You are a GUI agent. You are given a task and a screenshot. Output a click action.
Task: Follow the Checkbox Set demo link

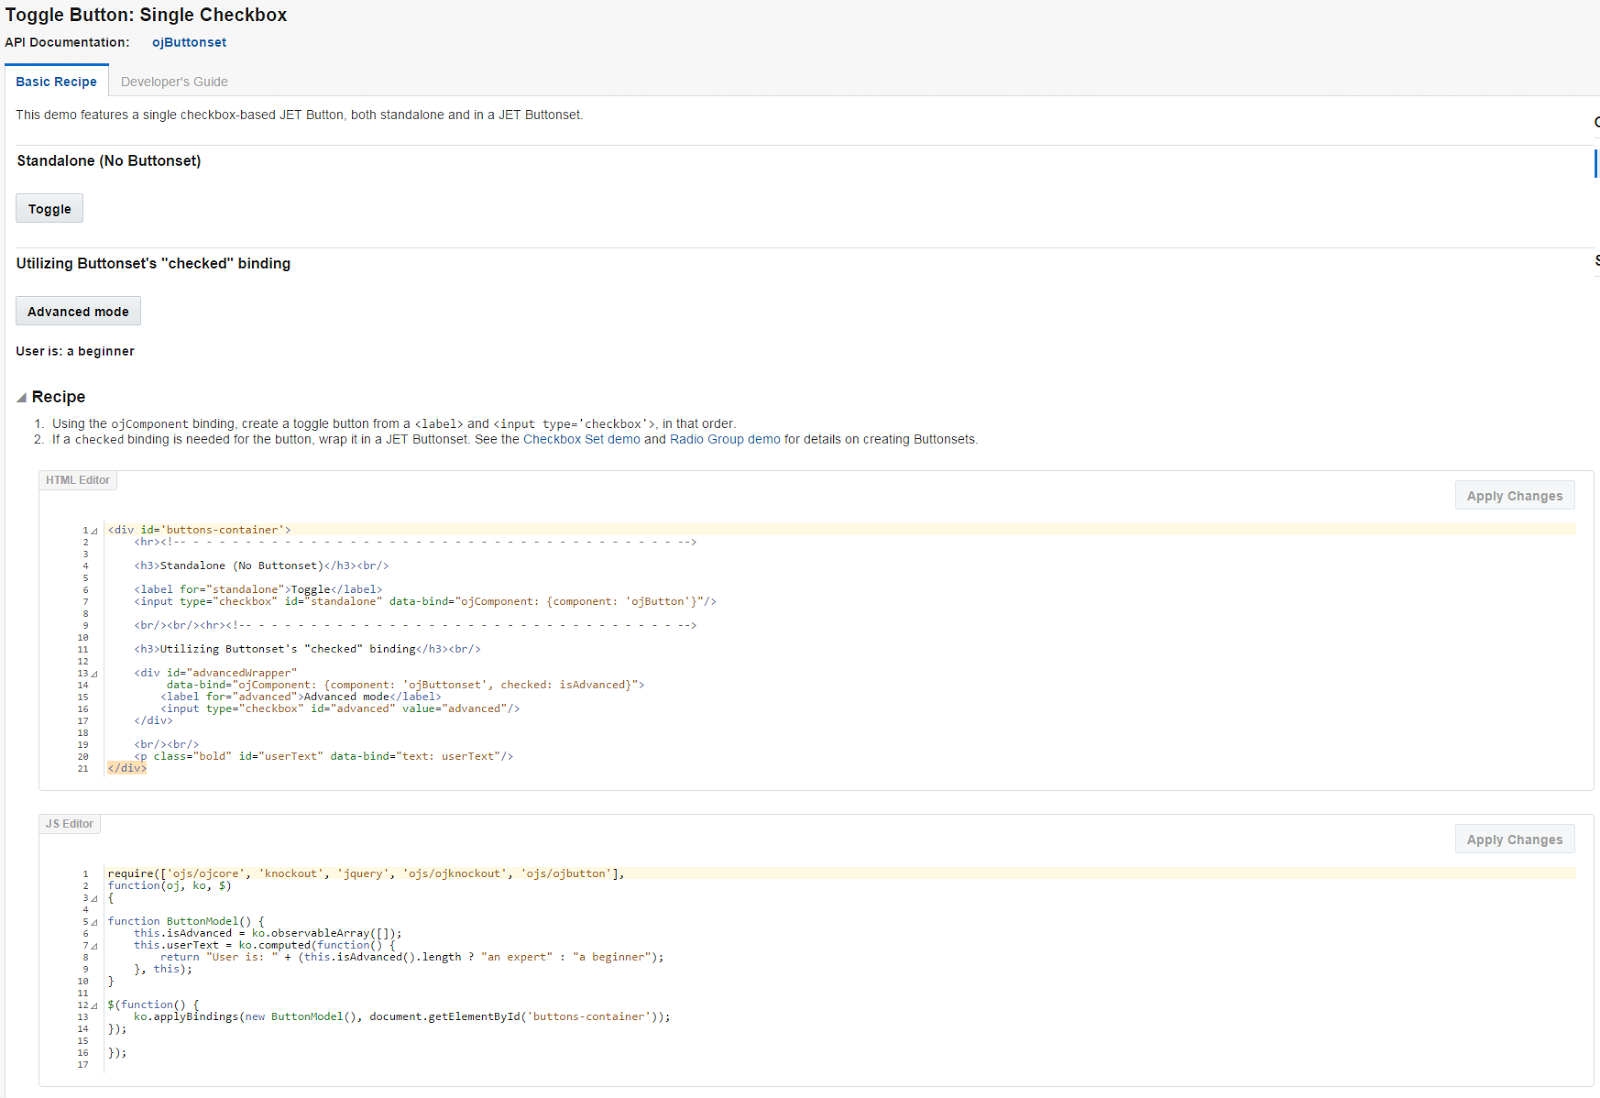coord(581,440)
